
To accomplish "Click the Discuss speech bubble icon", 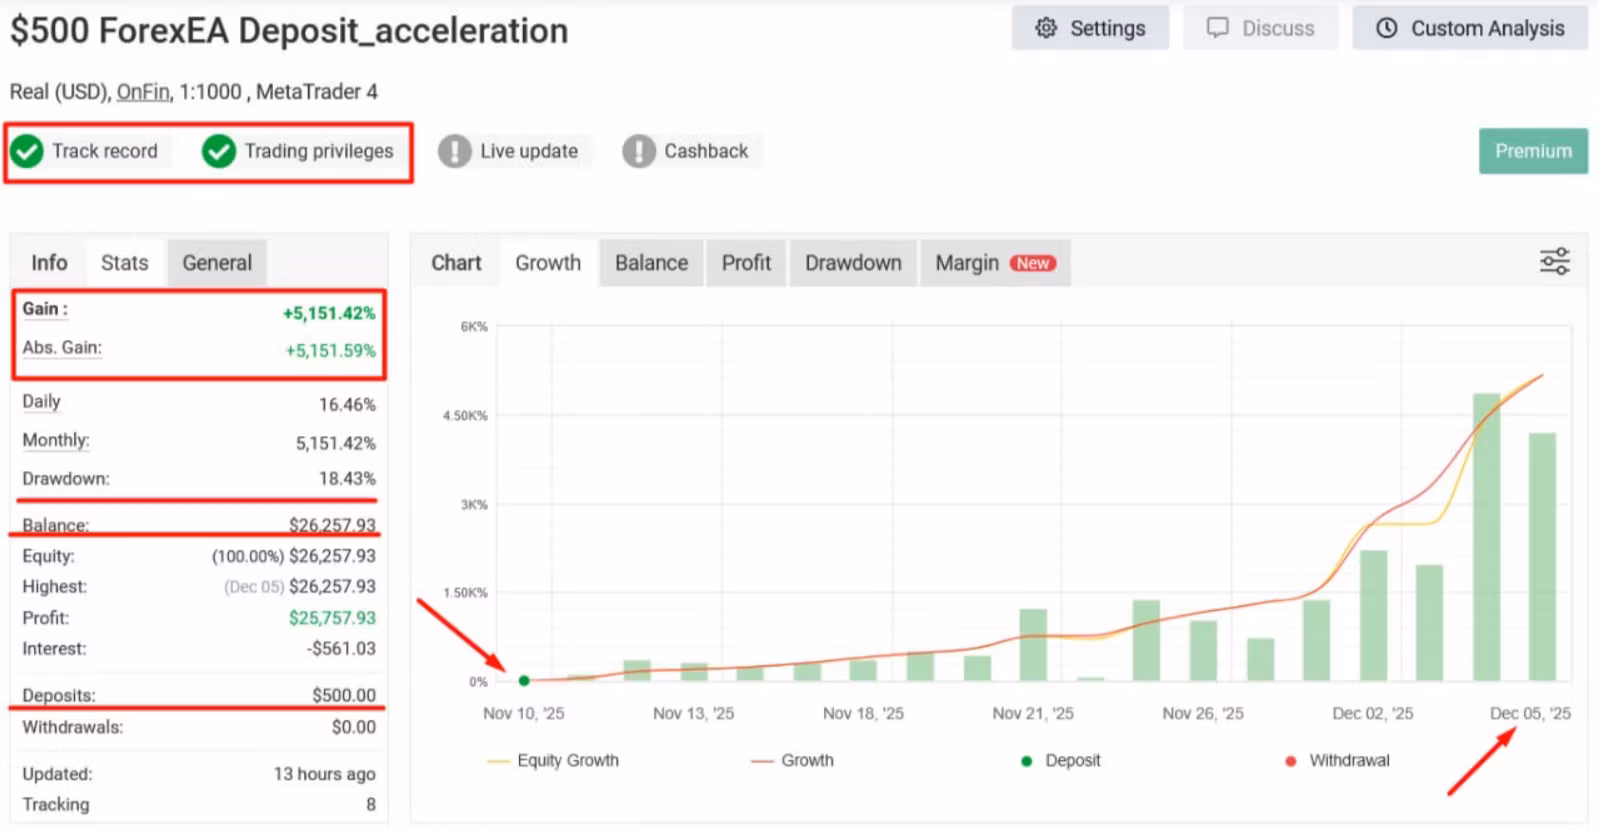I will [x=1217, y=28].
